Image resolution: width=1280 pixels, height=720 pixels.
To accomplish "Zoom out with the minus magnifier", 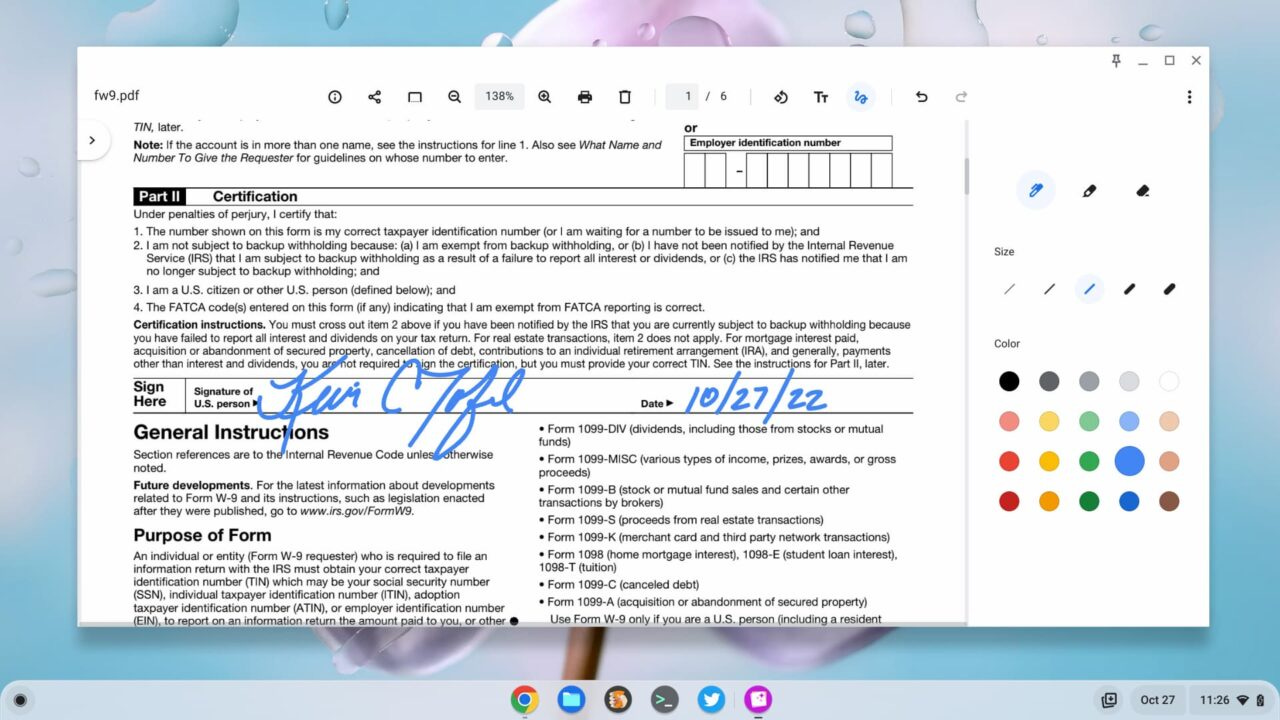I will 454,97.
